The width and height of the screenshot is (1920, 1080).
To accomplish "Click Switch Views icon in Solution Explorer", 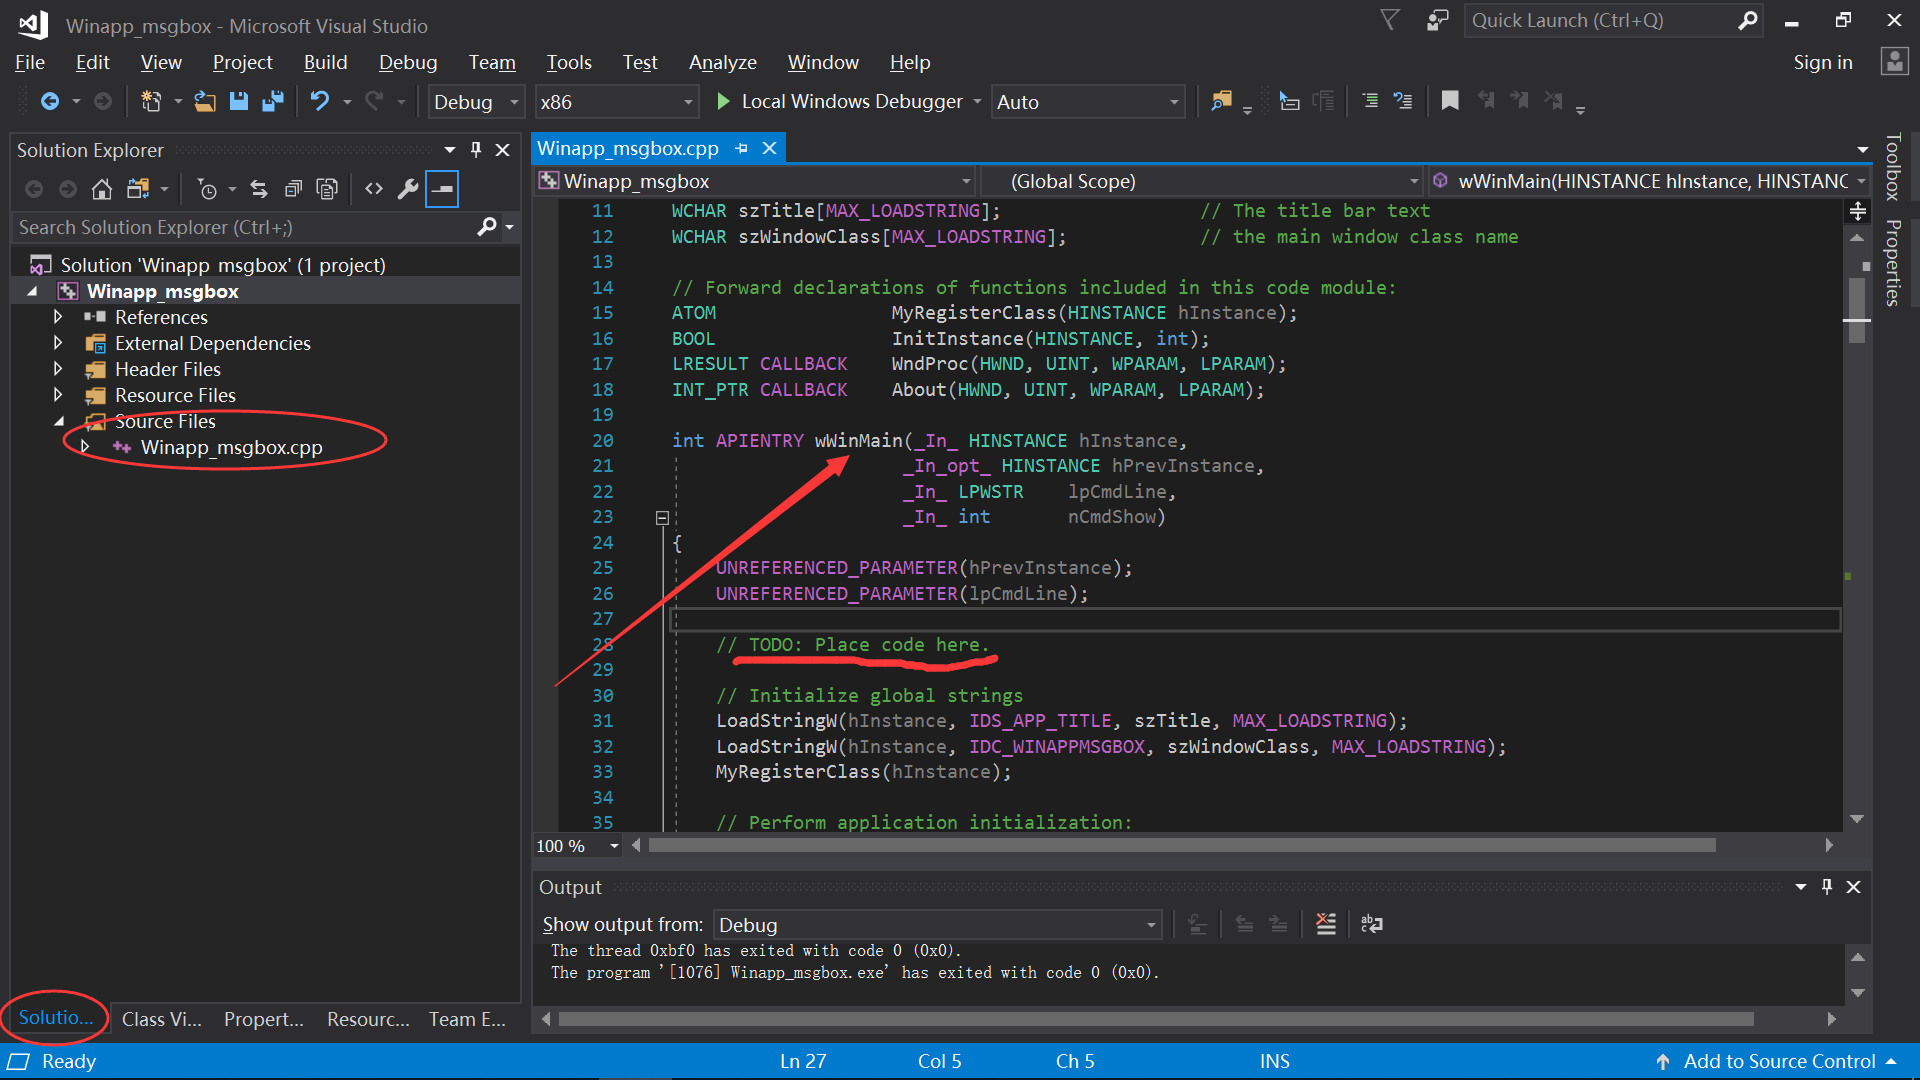I will [138, 189].
